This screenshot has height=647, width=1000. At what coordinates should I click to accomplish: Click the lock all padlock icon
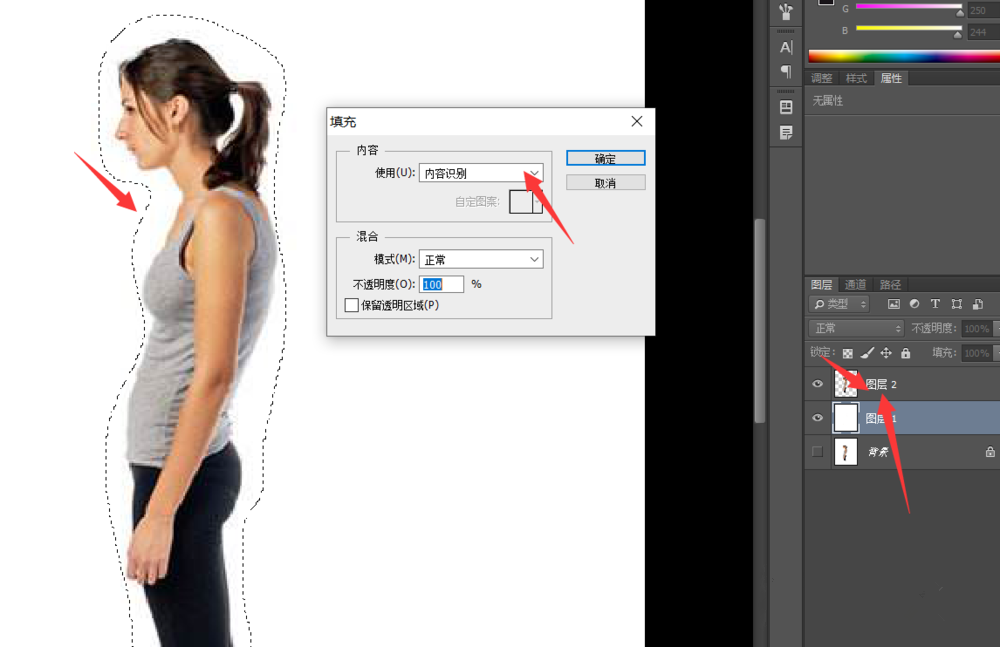click(x=905, y=353)
